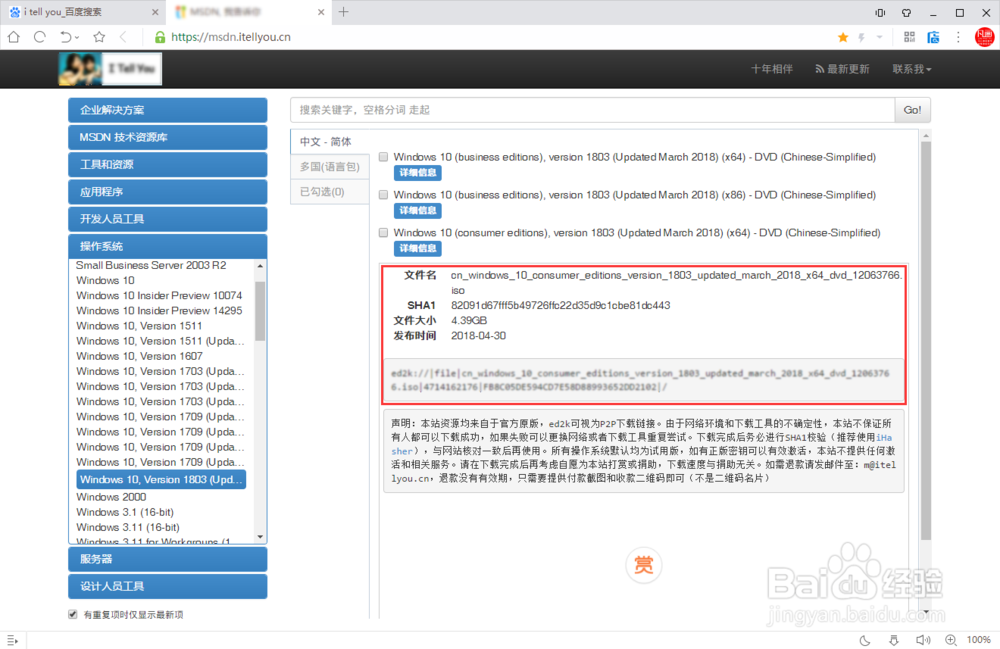Viewport: 1000px width, 649px height.
Task: Click the browser home icon
Action: (13, 37)
